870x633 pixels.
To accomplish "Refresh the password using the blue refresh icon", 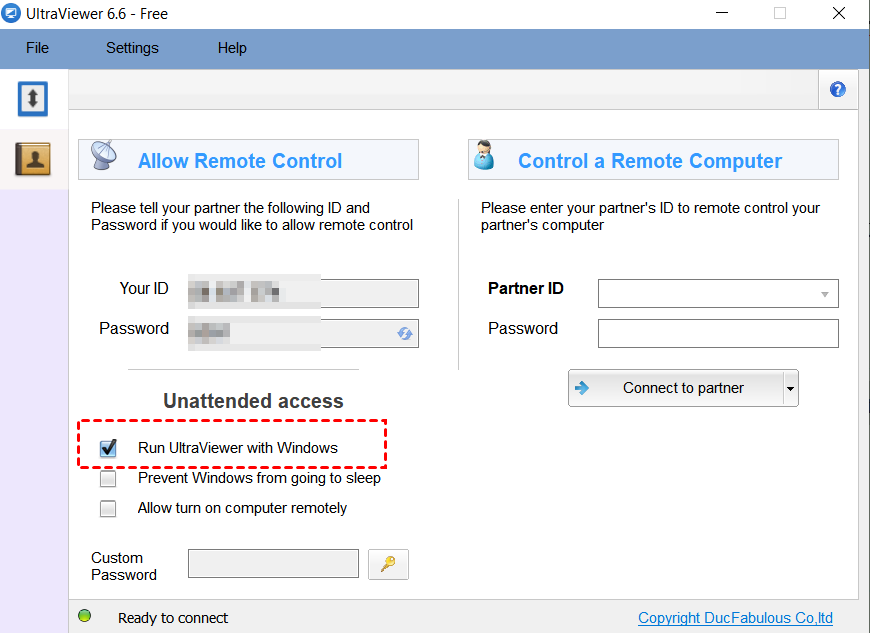I will pyautogui.click(x=405, y=333).
